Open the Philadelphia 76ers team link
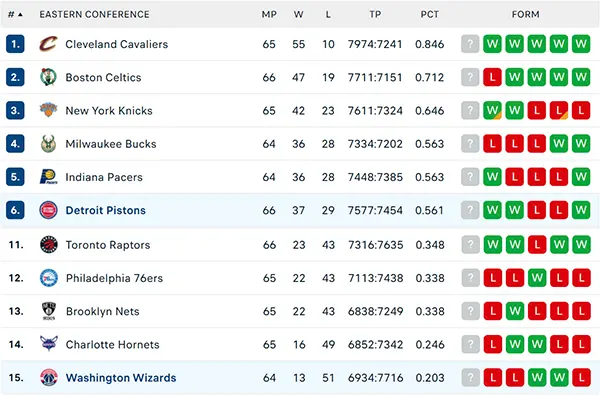The height and width of the screenshot is (395, 600). point(114,278)
